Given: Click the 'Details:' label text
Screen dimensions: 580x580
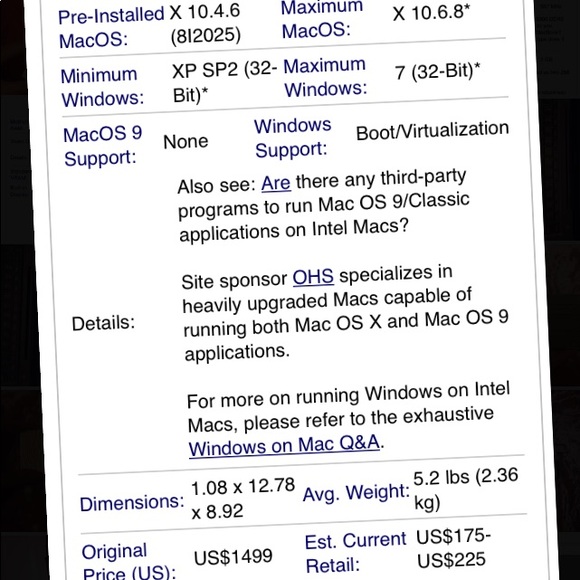Looking at the screenshot, I should [x=103, y=323].
